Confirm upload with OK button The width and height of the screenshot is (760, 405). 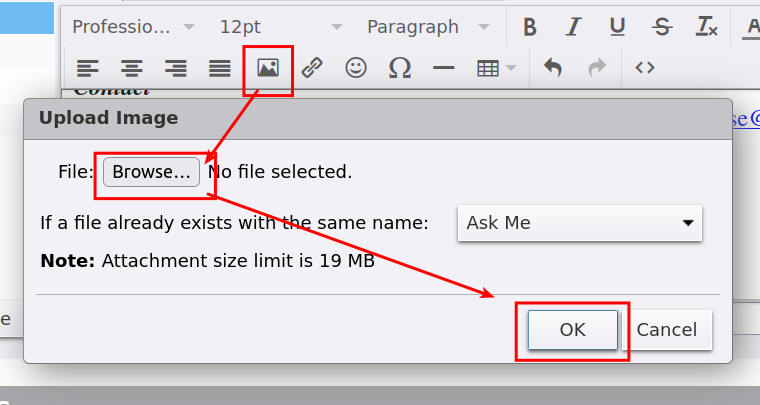click(x=572, y=330)
